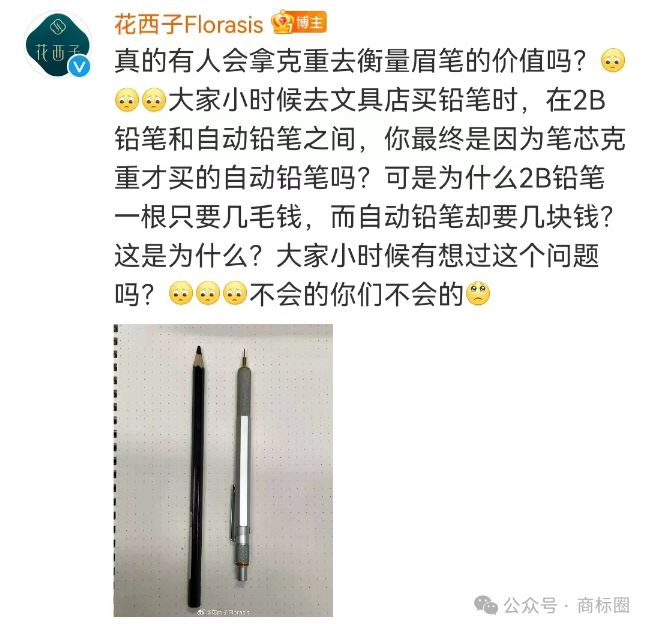Click the second emoji before 大家小时候去文具店
Viewport: 653px width, 624px height.
(x=154, y=100)
